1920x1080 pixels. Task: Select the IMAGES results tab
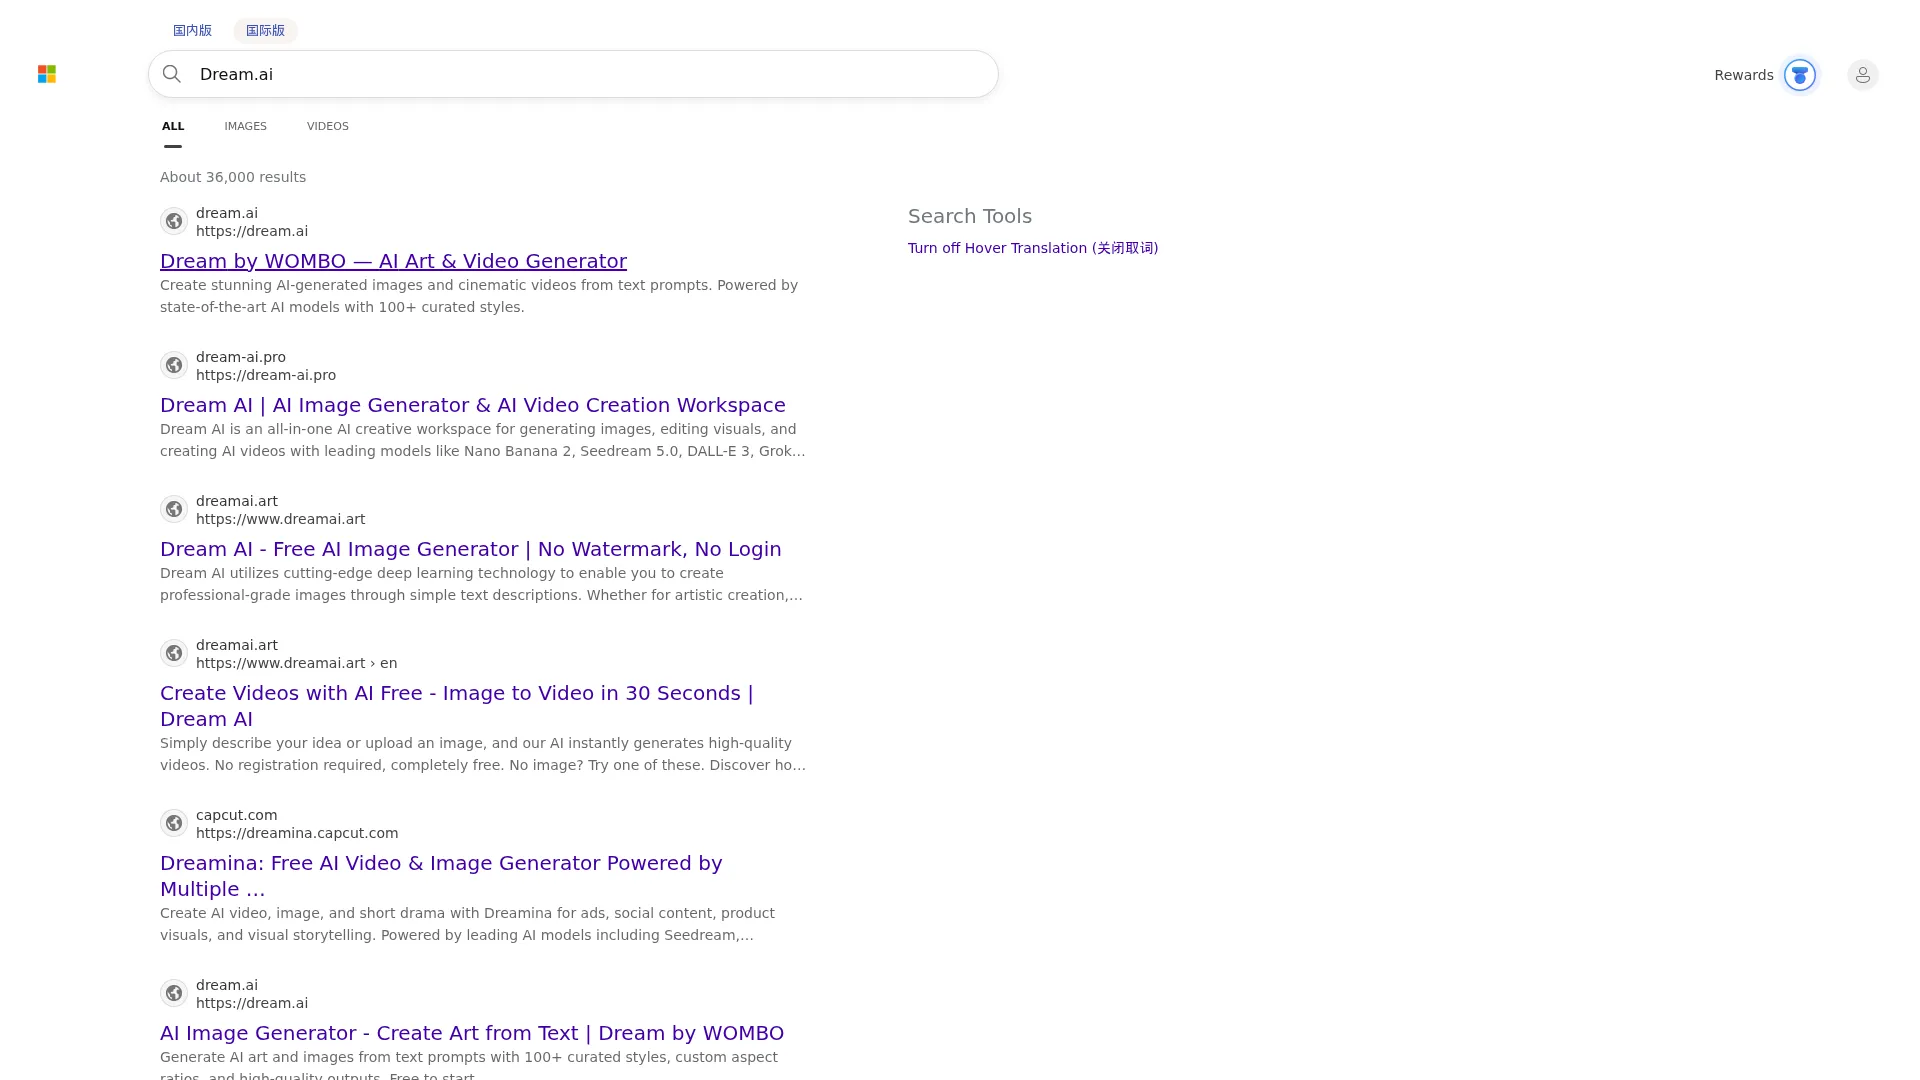click(x=245, y=126)
